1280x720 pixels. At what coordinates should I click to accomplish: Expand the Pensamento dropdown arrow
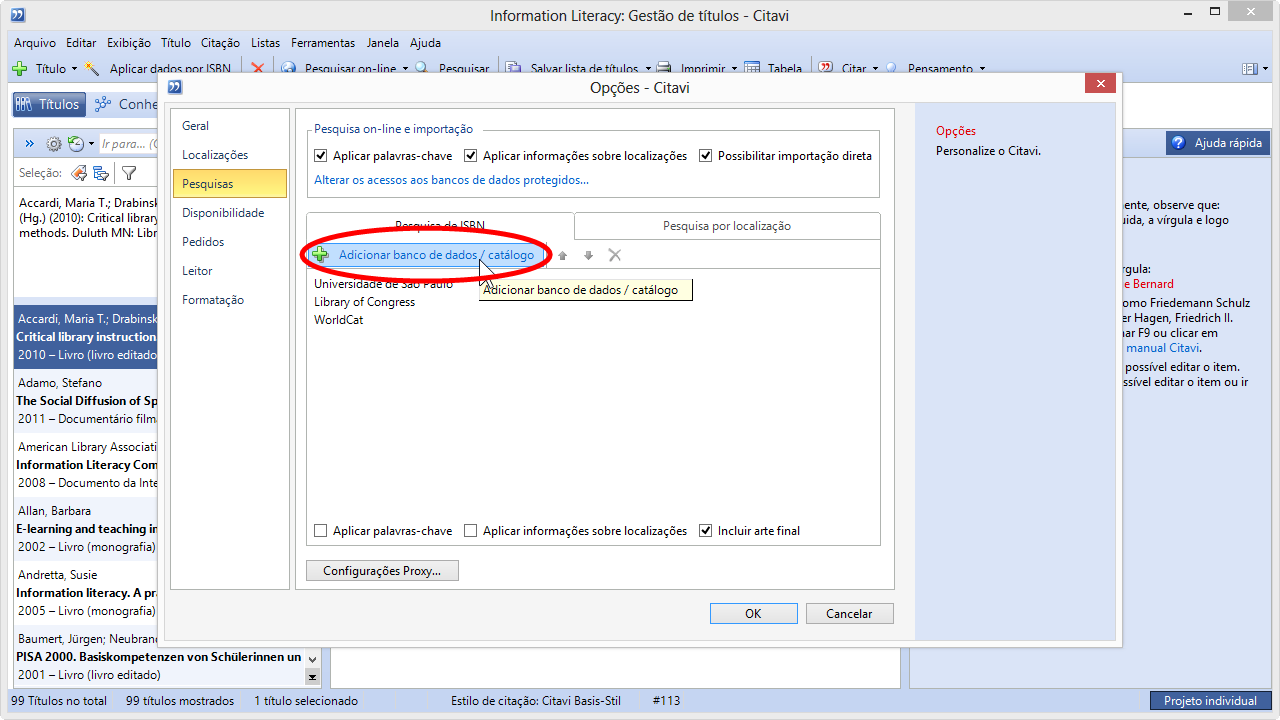(982, 69)
